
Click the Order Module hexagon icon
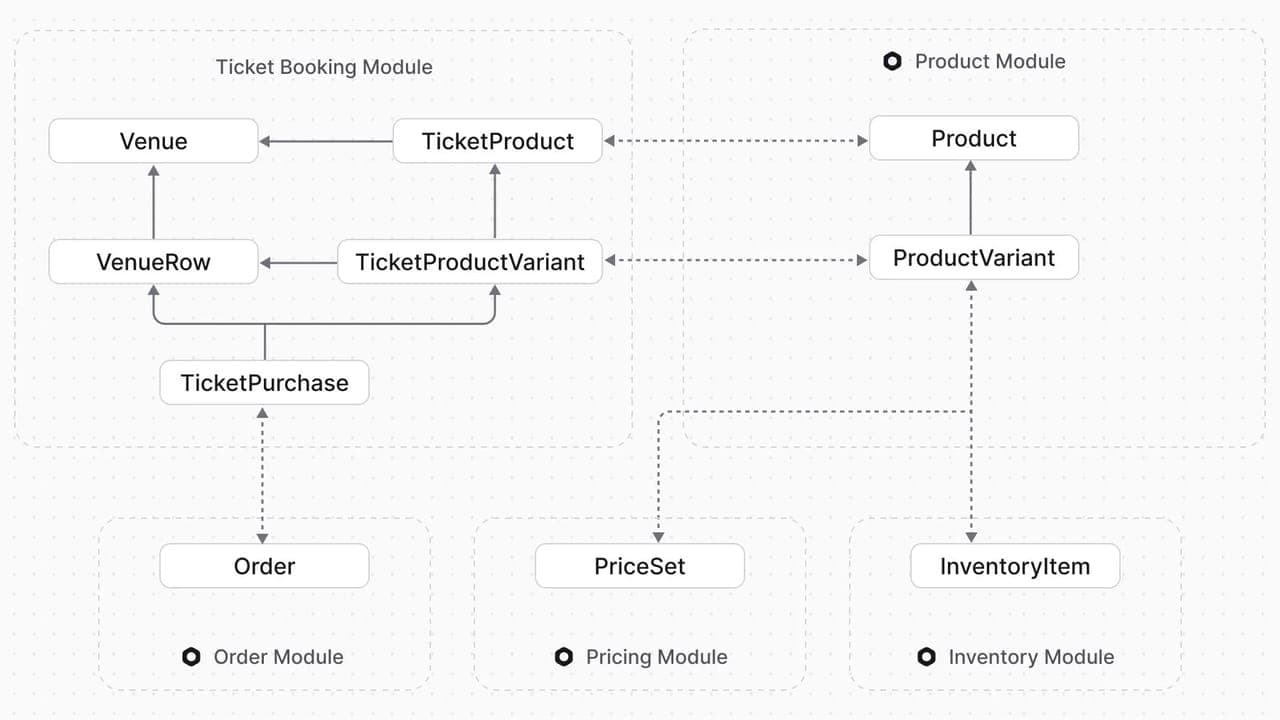pyautogui.click(x=191, y=657)
